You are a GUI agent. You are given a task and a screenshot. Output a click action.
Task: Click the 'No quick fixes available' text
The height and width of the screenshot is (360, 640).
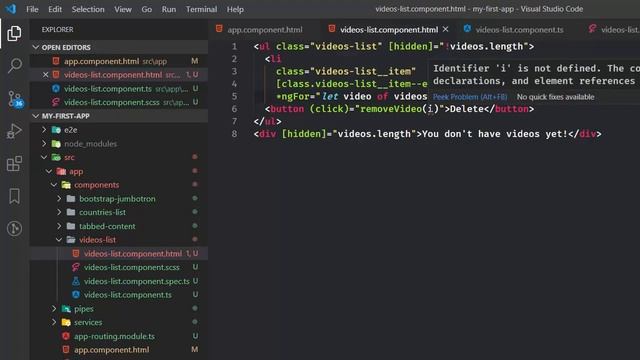pos(556,97)
